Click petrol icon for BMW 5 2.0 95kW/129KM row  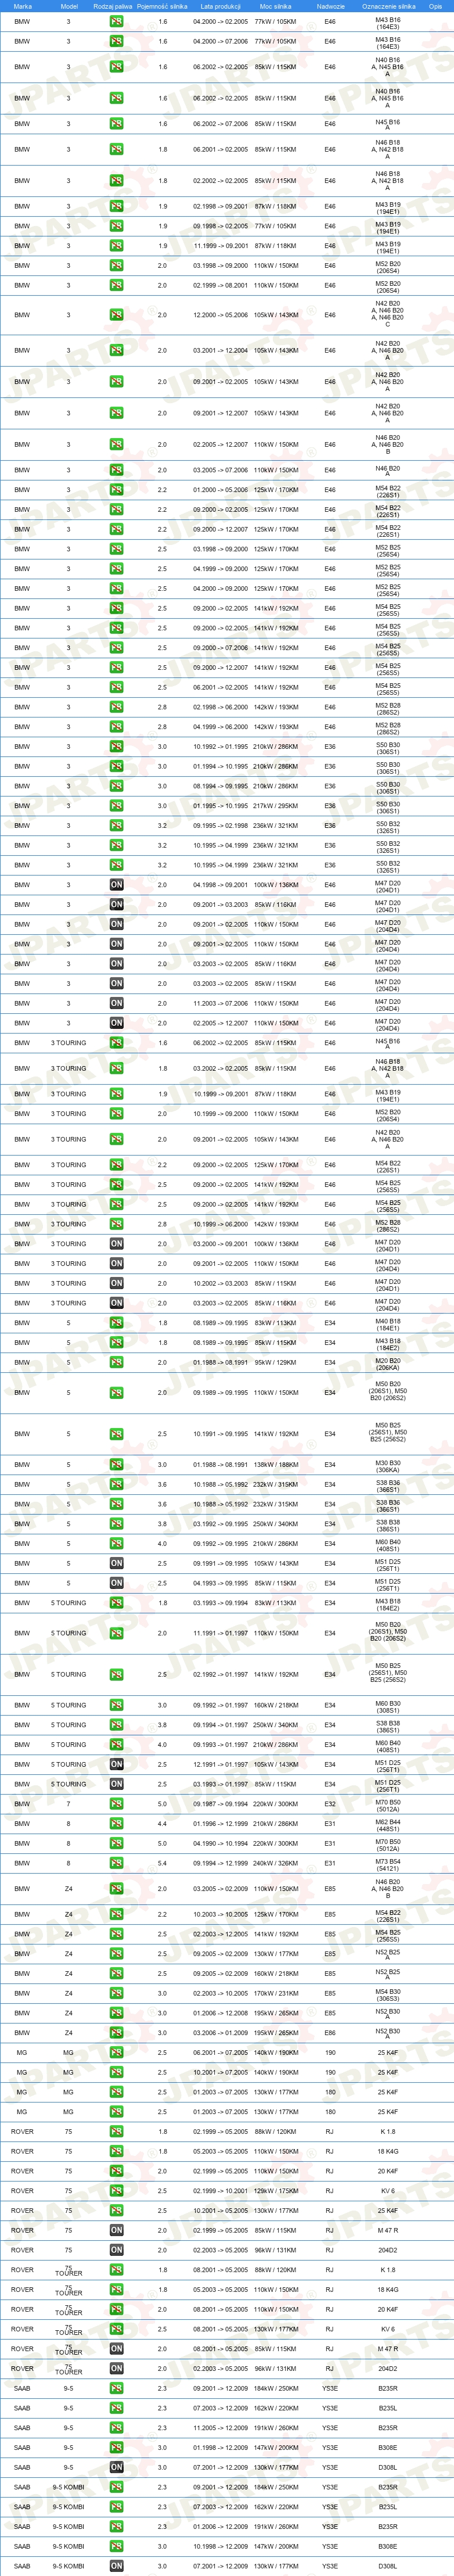(x=116, y=1362)
